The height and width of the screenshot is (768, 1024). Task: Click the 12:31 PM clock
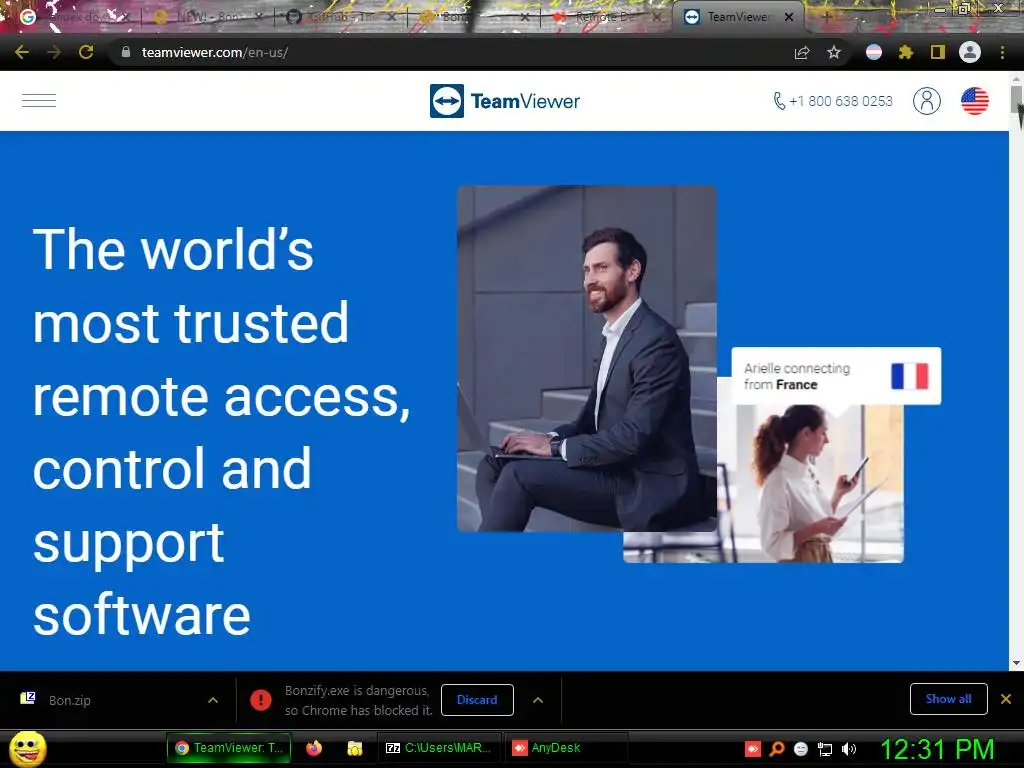coord(938,749)
